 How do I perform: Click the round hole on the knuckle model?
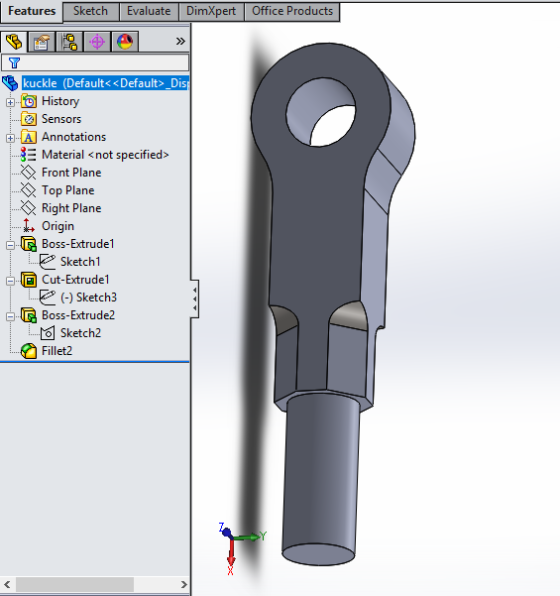point(321,112)
